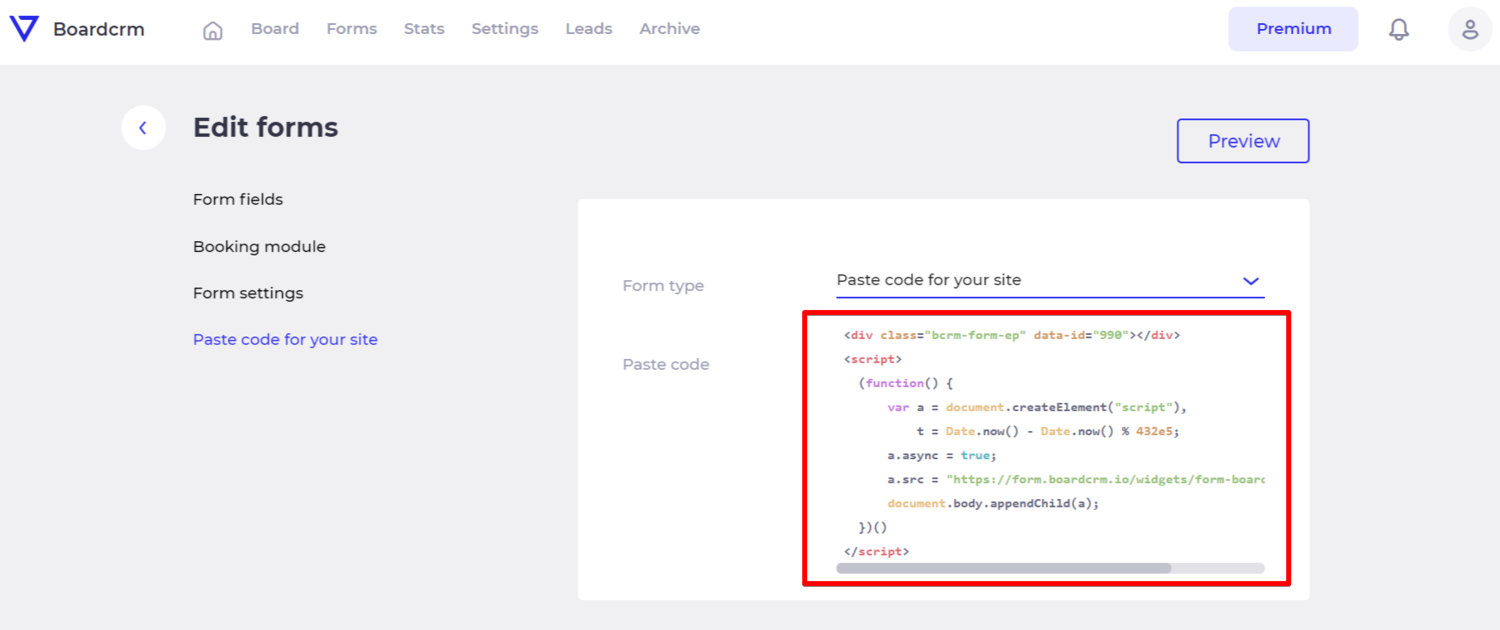
Task: Select Booking module in sidebar
Action: (259, 246)
